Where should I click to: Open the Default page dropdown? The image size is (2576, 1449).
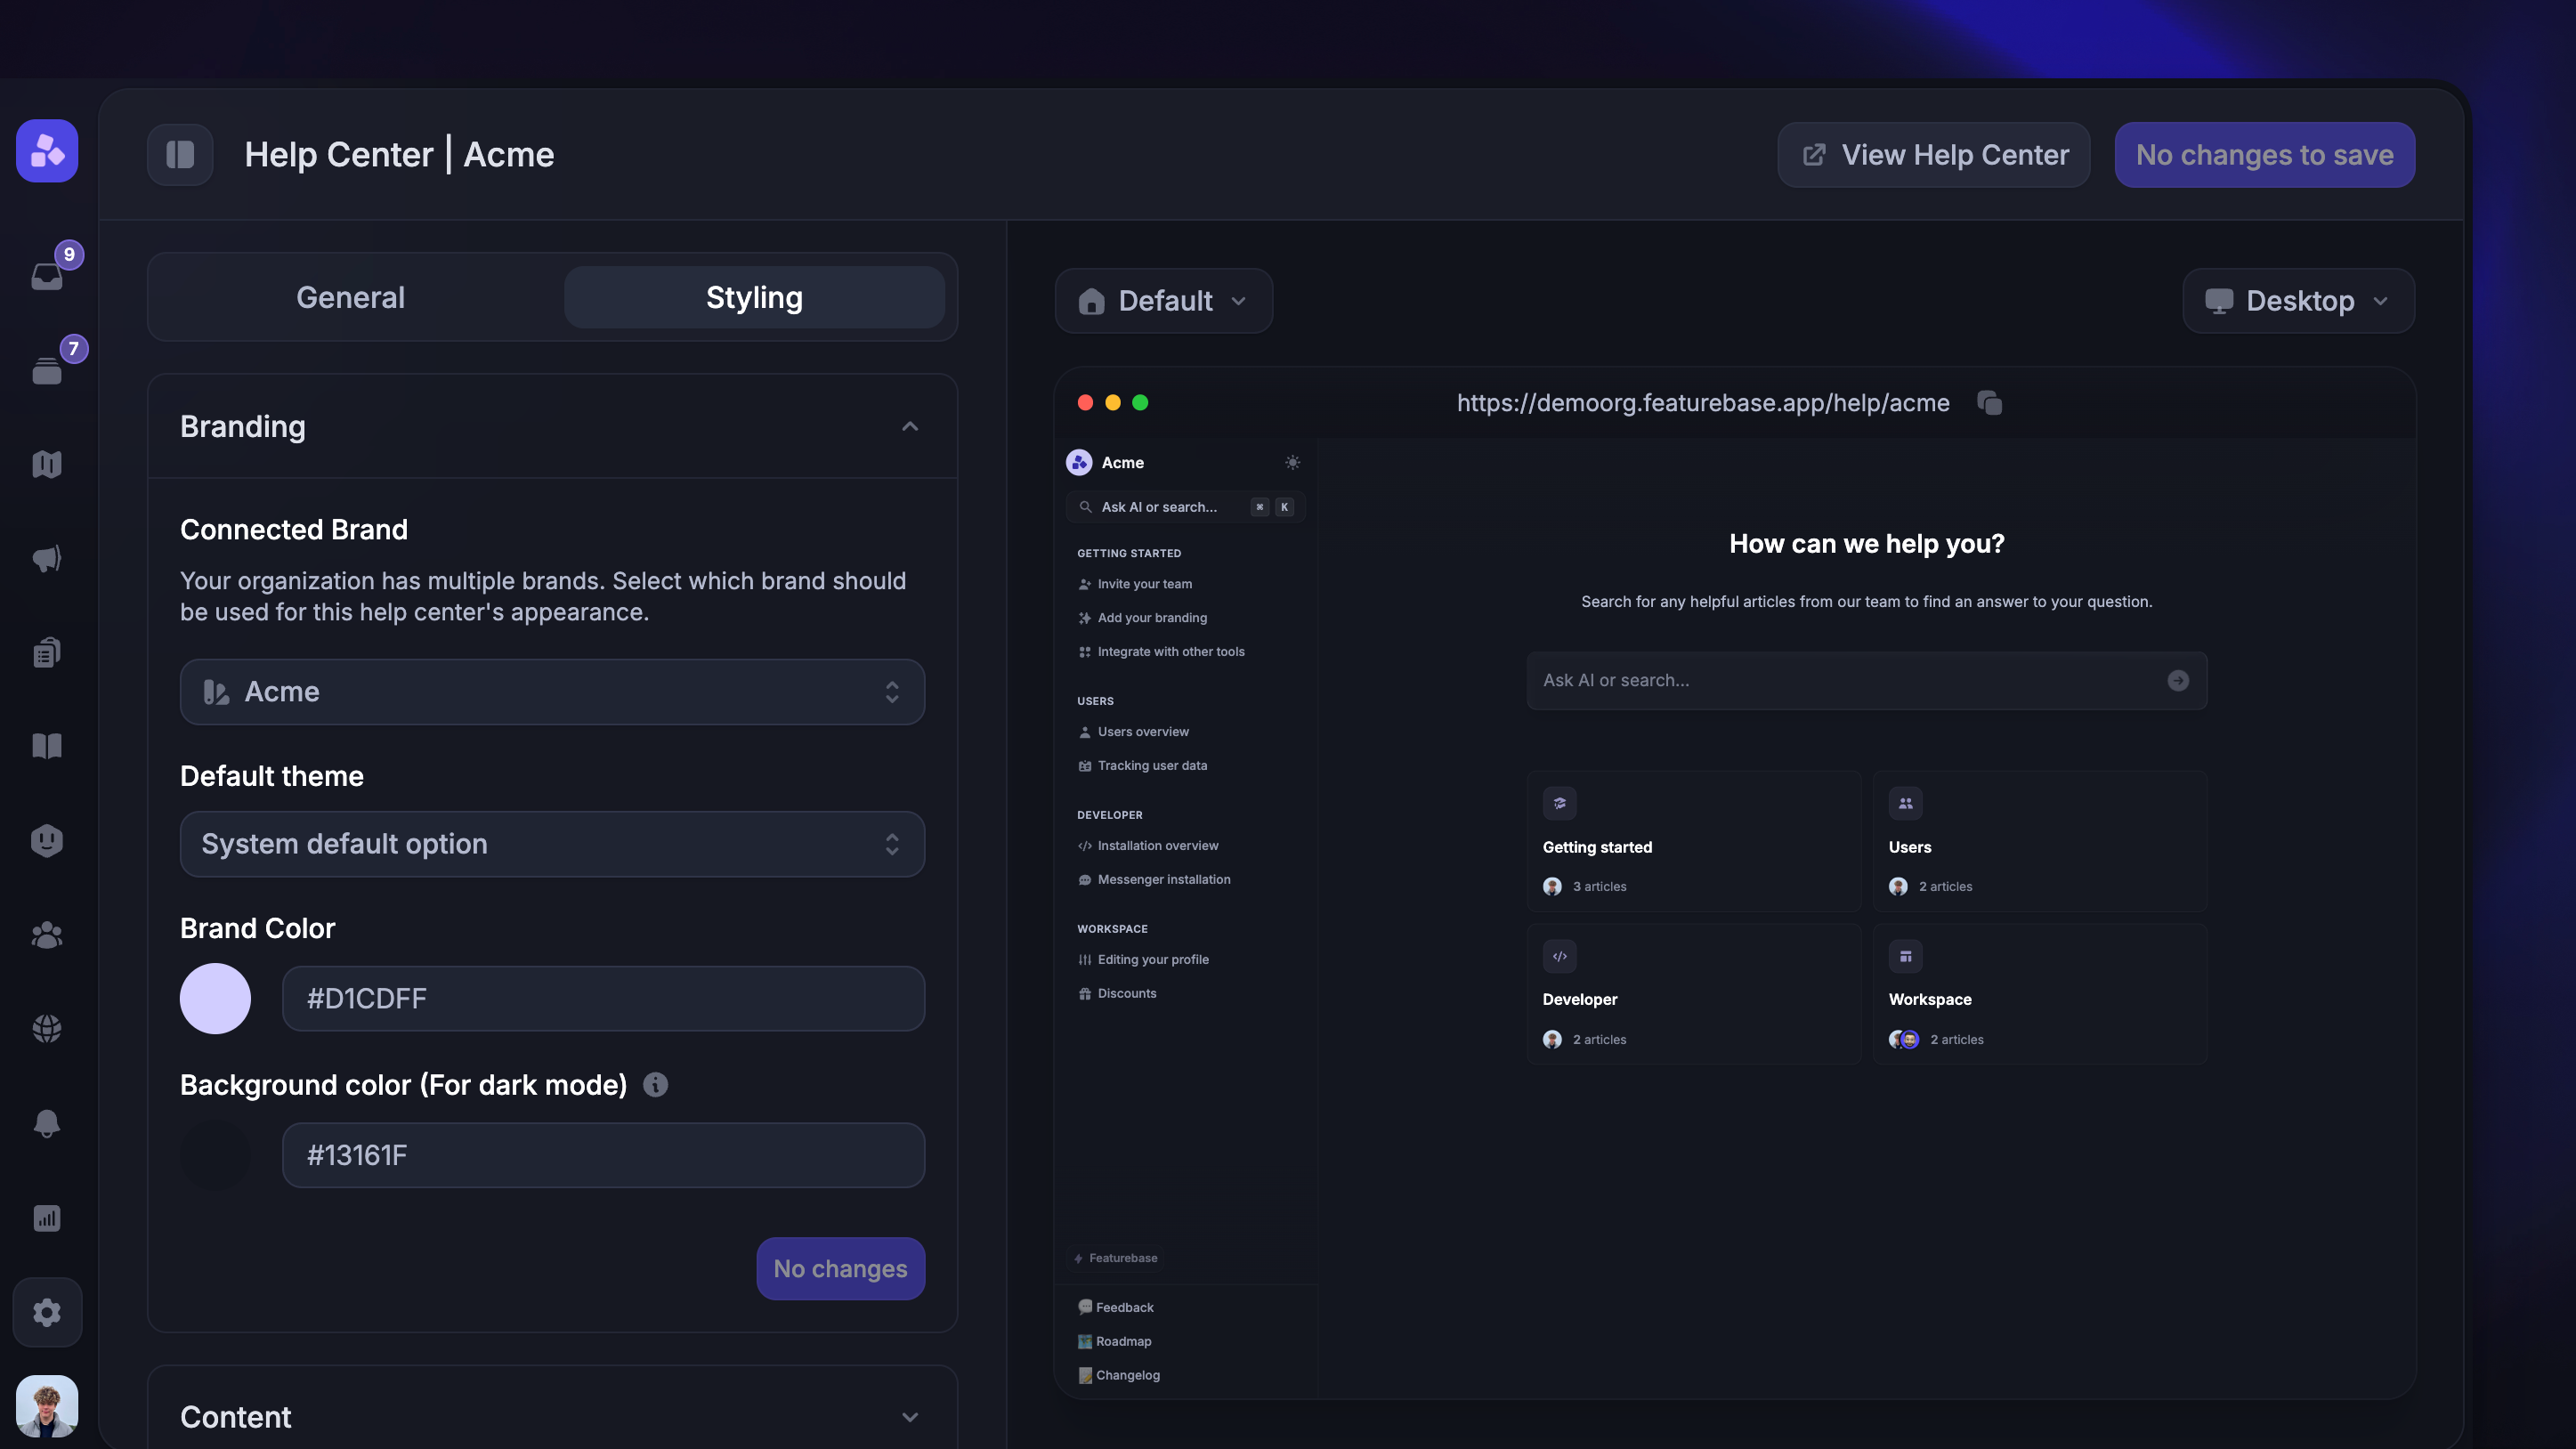tap(1164, 301)
